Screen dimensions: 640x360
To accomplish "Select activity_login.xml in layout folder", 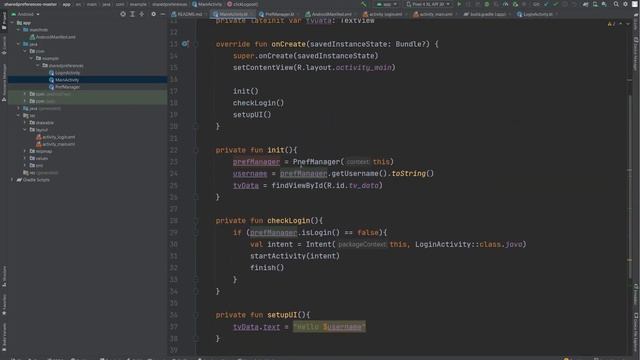I will (x=58, y=137).
